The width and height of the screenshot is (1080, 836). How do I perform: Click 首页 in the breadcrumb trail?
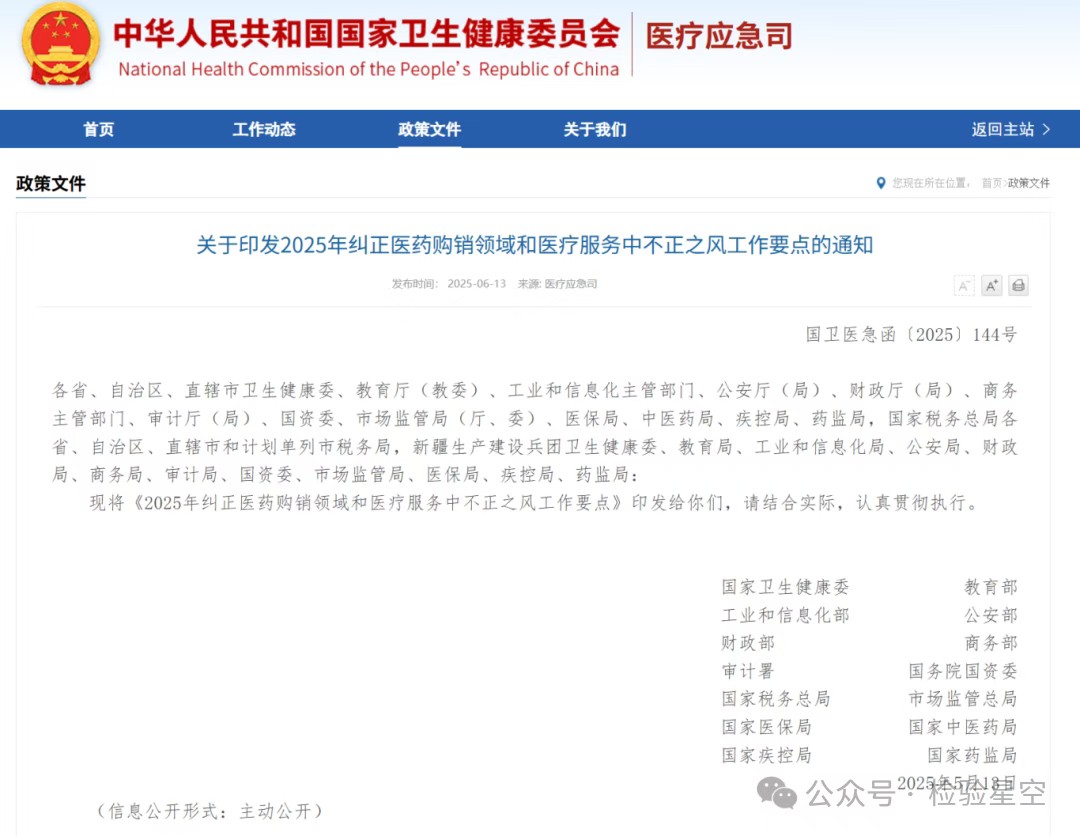click(x=991, y=184)
